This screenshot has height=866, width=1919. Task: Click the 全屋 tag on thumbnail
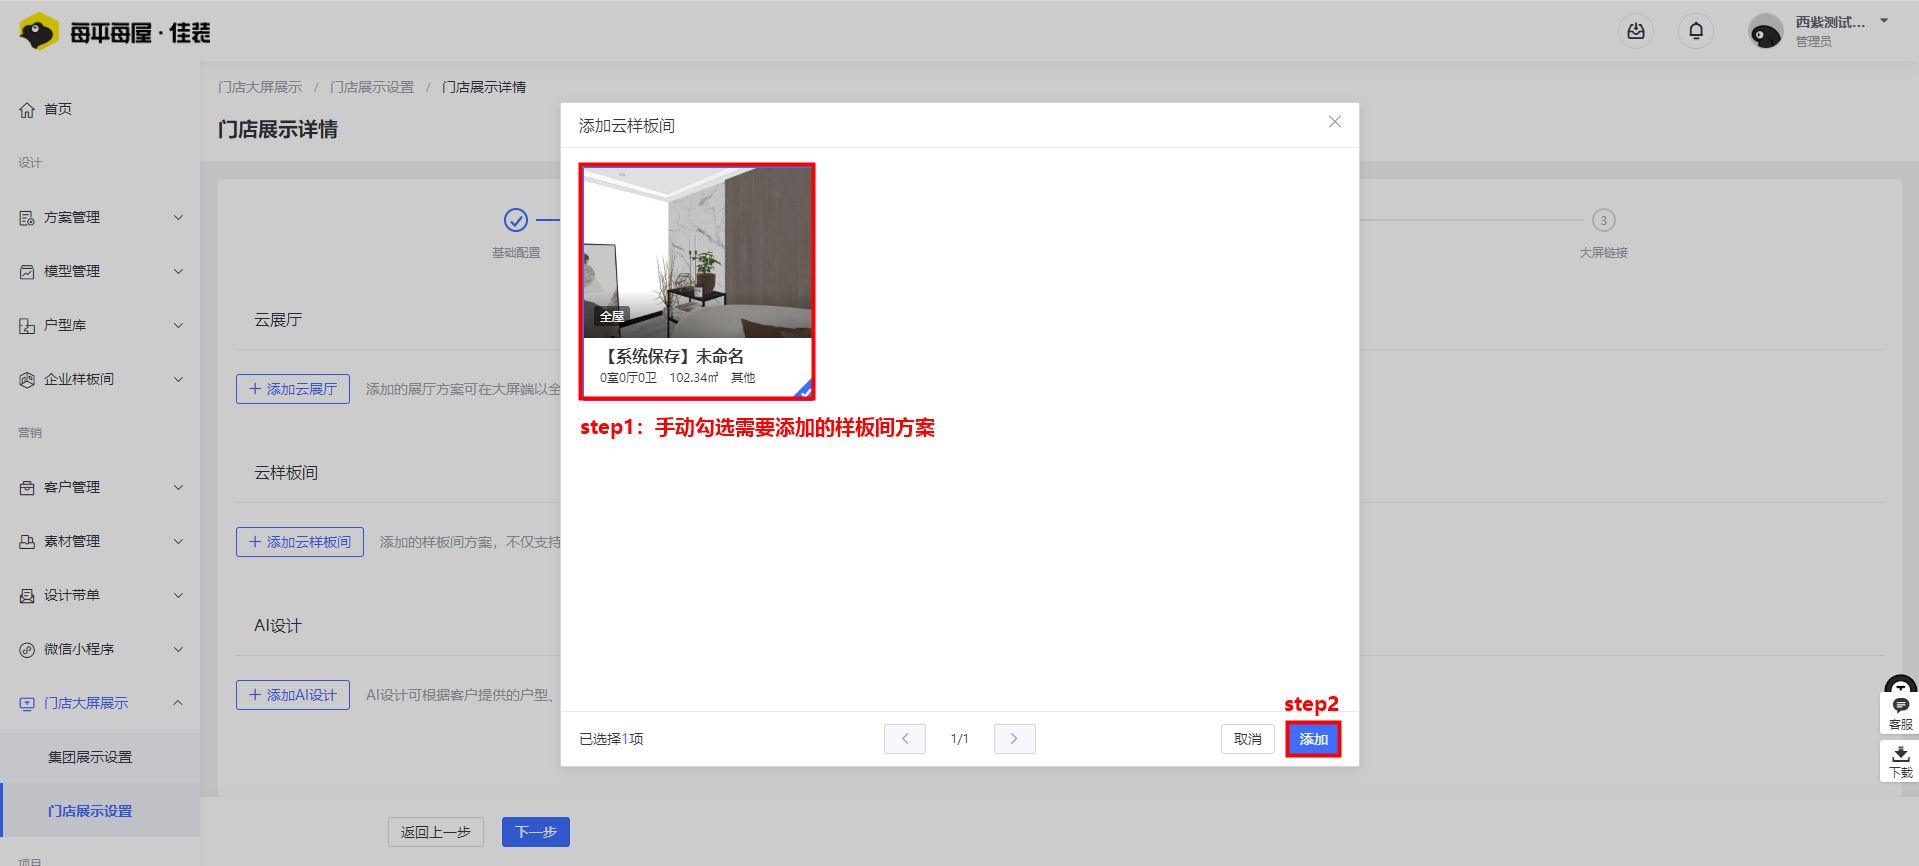(612, 316)
